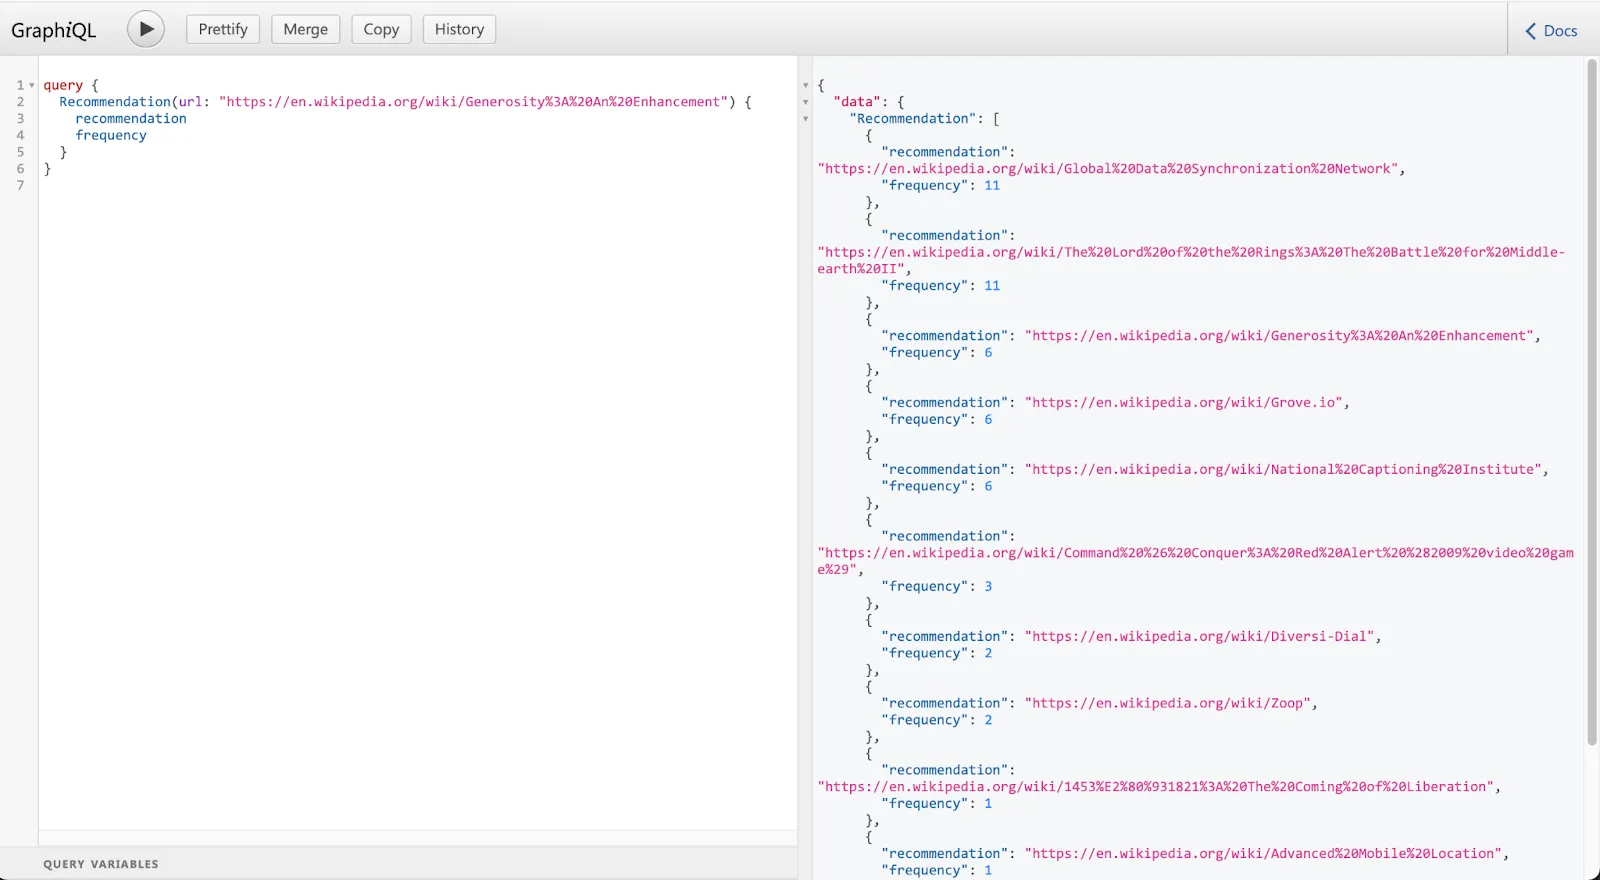Click the Command & Conquer Red Alert URL
Screen dimensions: 1600x880
(x=1195, y=561)
